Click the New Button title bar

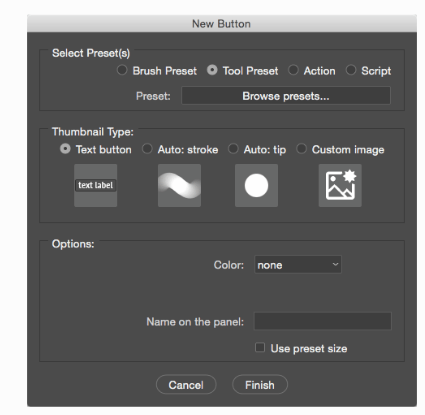(222, 24)
